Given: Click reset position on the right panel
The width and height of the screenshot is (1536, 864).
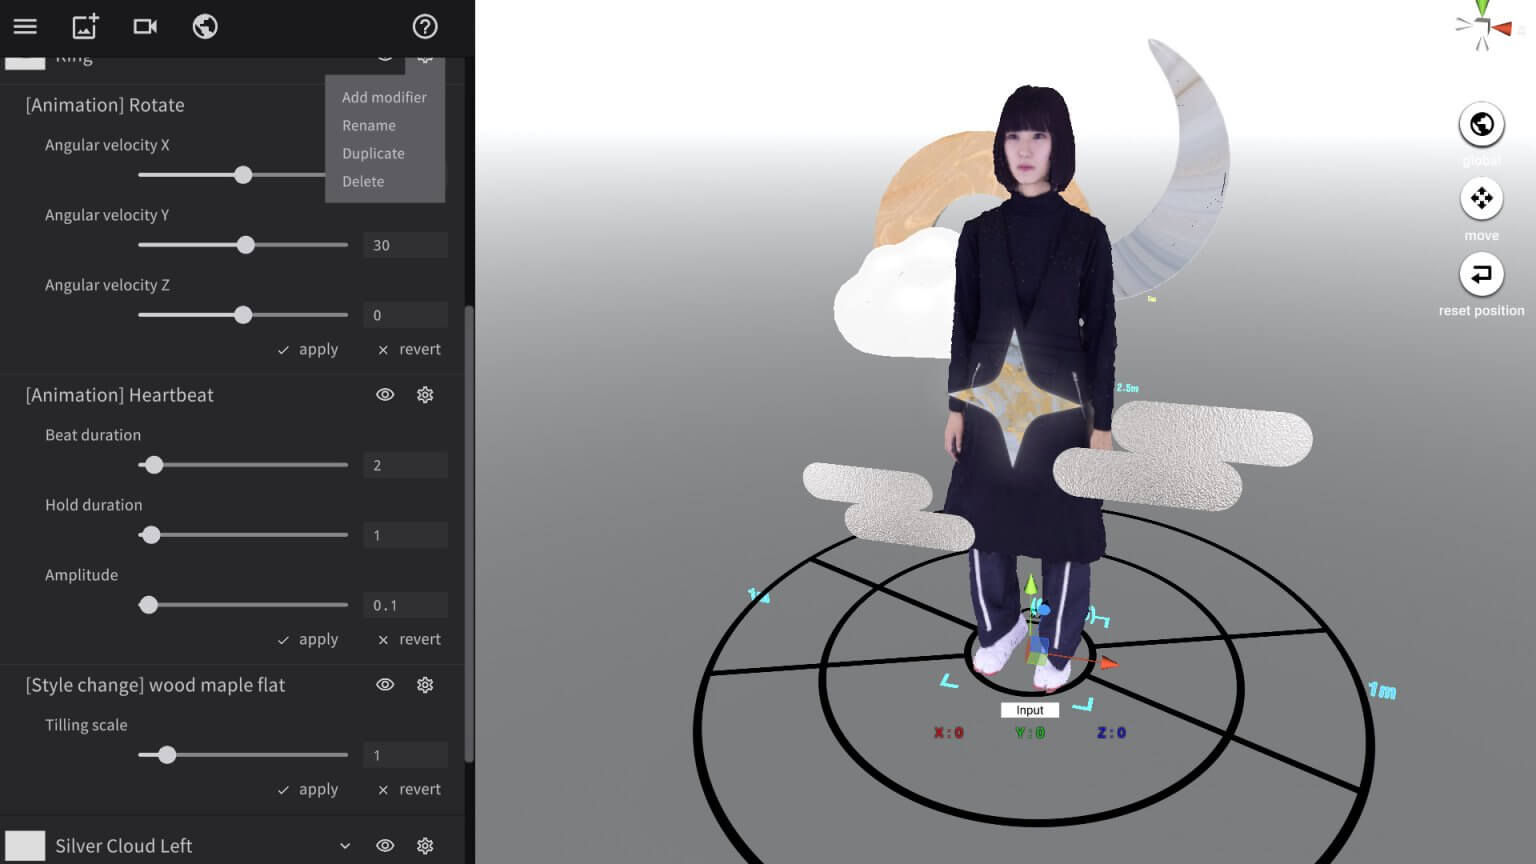Looking at the screenshot, I should click(x=1481, y=273).
